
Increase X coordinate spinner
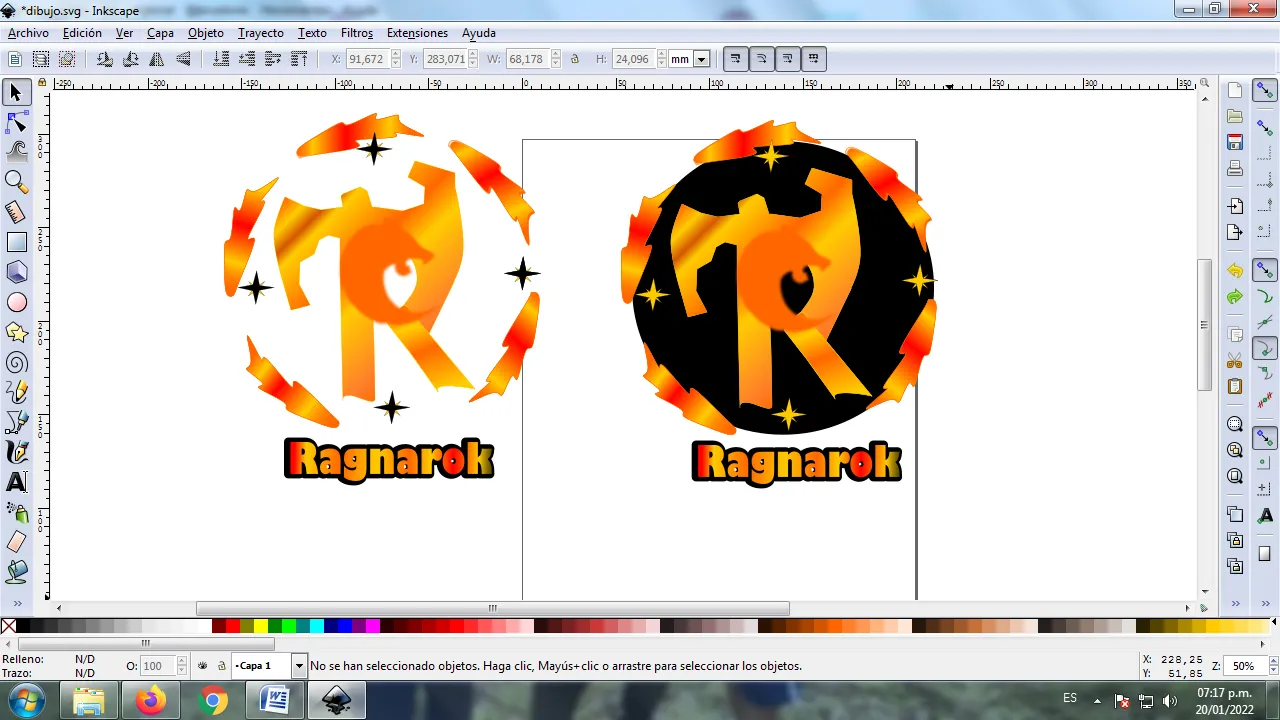click(395, 55)
